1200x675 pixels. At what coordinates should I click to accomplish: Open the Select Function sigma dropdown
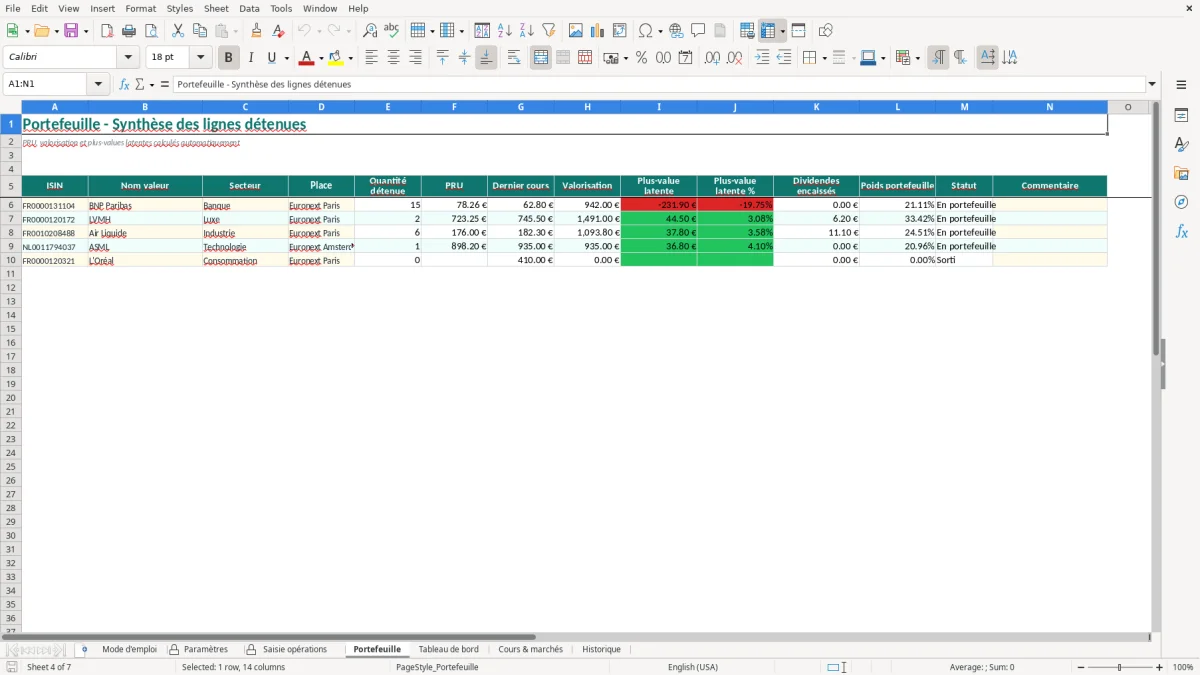tap(151, 84)
